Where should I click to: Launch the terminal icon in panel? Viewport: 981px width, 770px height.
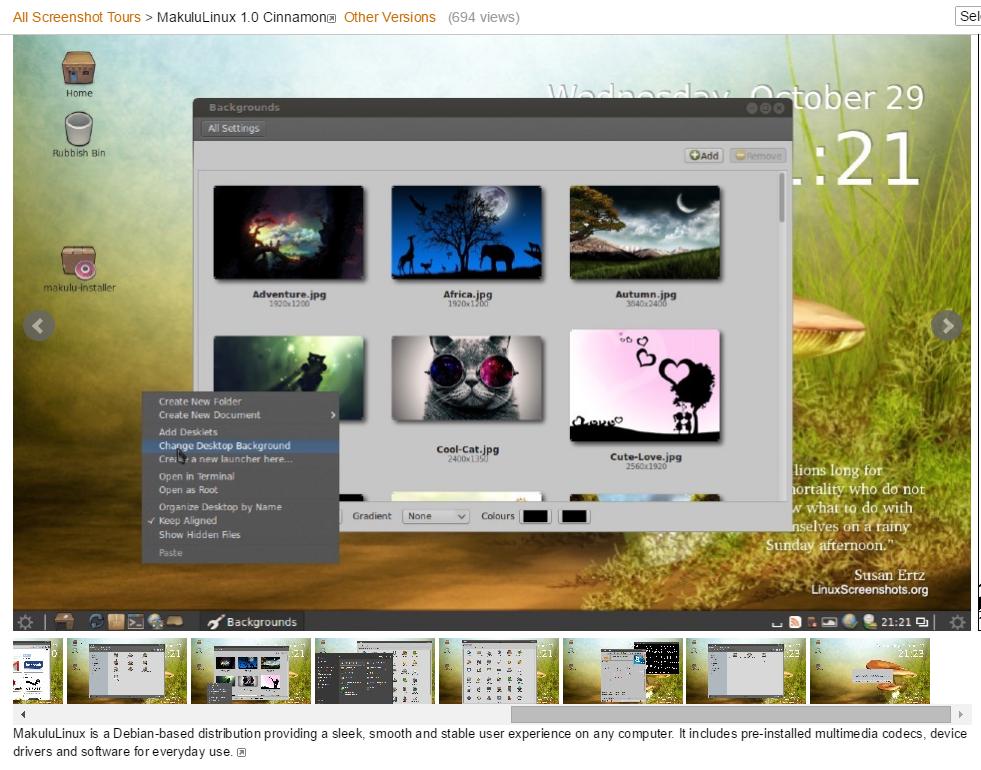(x=136, y=621)
